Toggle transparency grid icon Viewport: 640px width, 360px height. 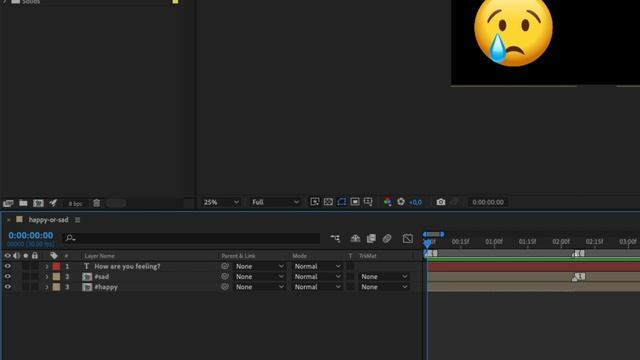(x=328, y=202)
